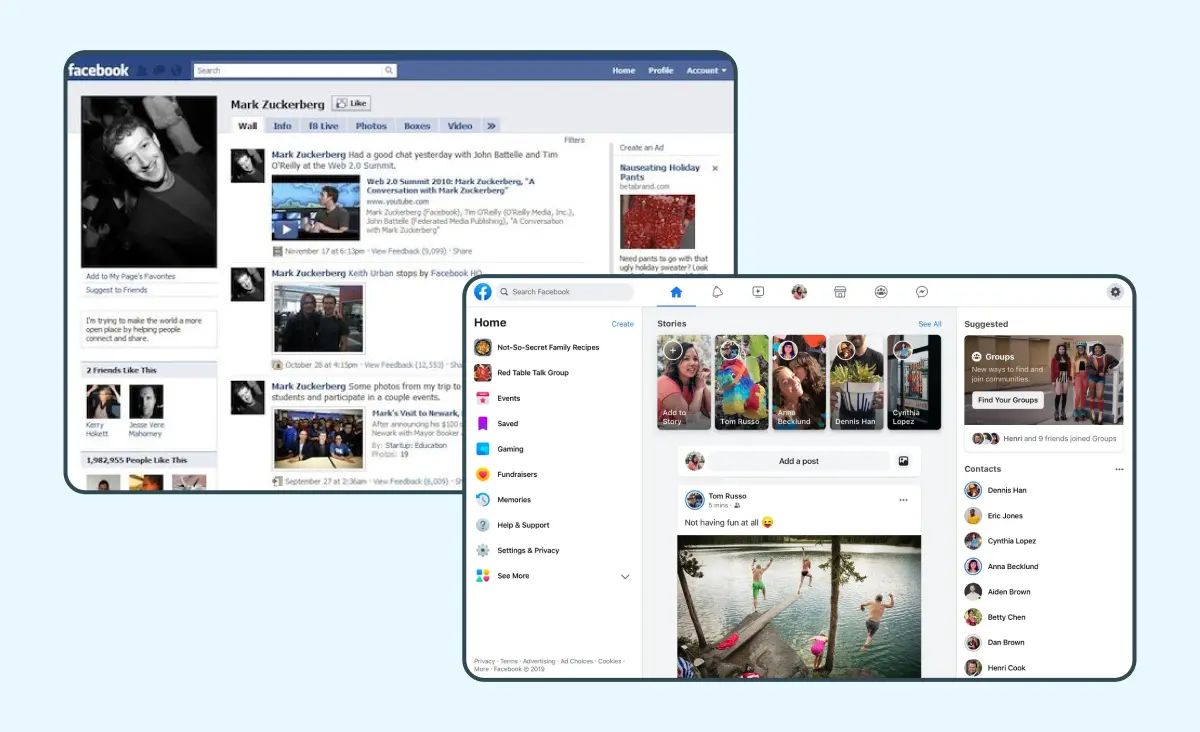Go to Home feed icon in top bar

coord(676,292)
